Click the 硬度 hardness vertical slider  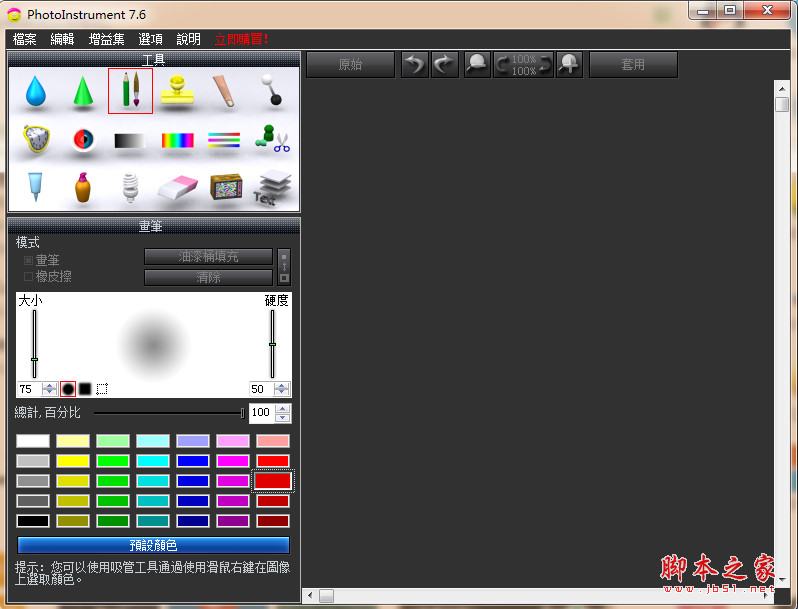pyautogui.click(x=272, y=343)
